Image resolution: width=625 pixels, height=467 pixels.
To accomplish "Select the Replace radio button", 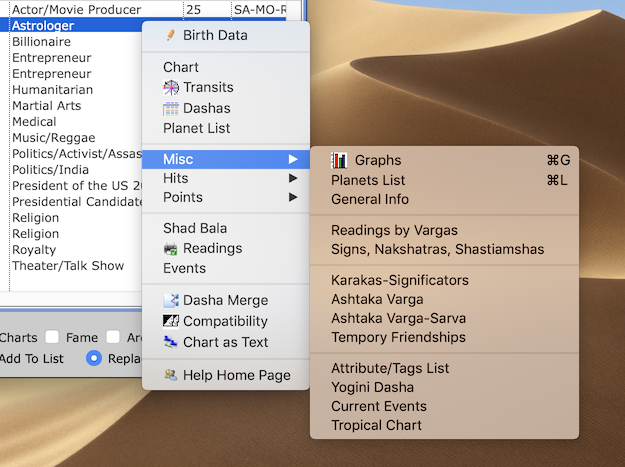I will pyautogui.click(x=94, y=359).
